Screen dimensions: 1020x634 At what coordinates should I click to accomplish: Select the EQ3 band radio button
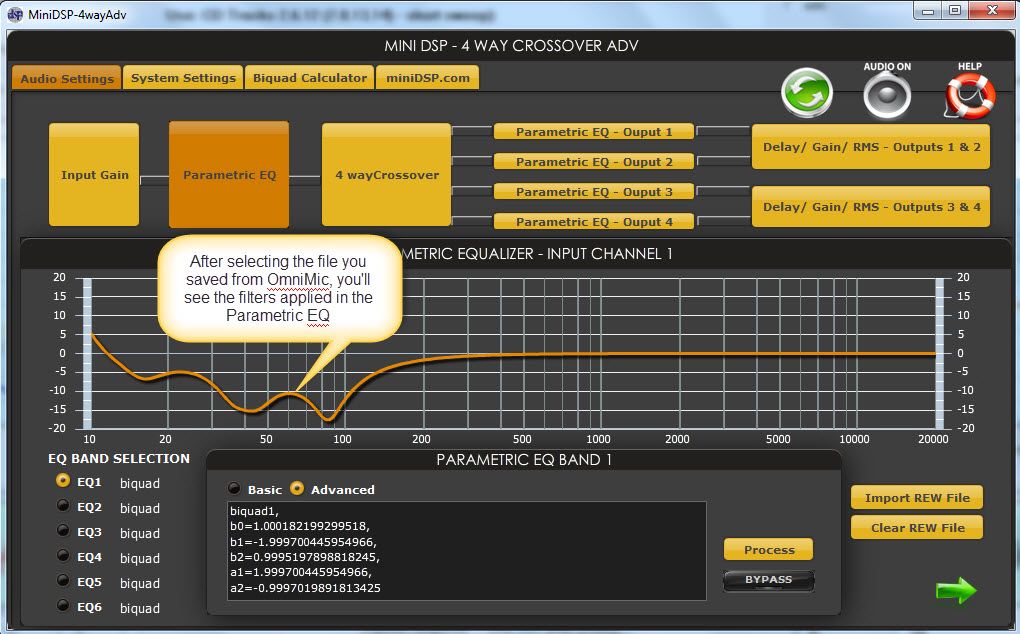(x=63, y=531)
